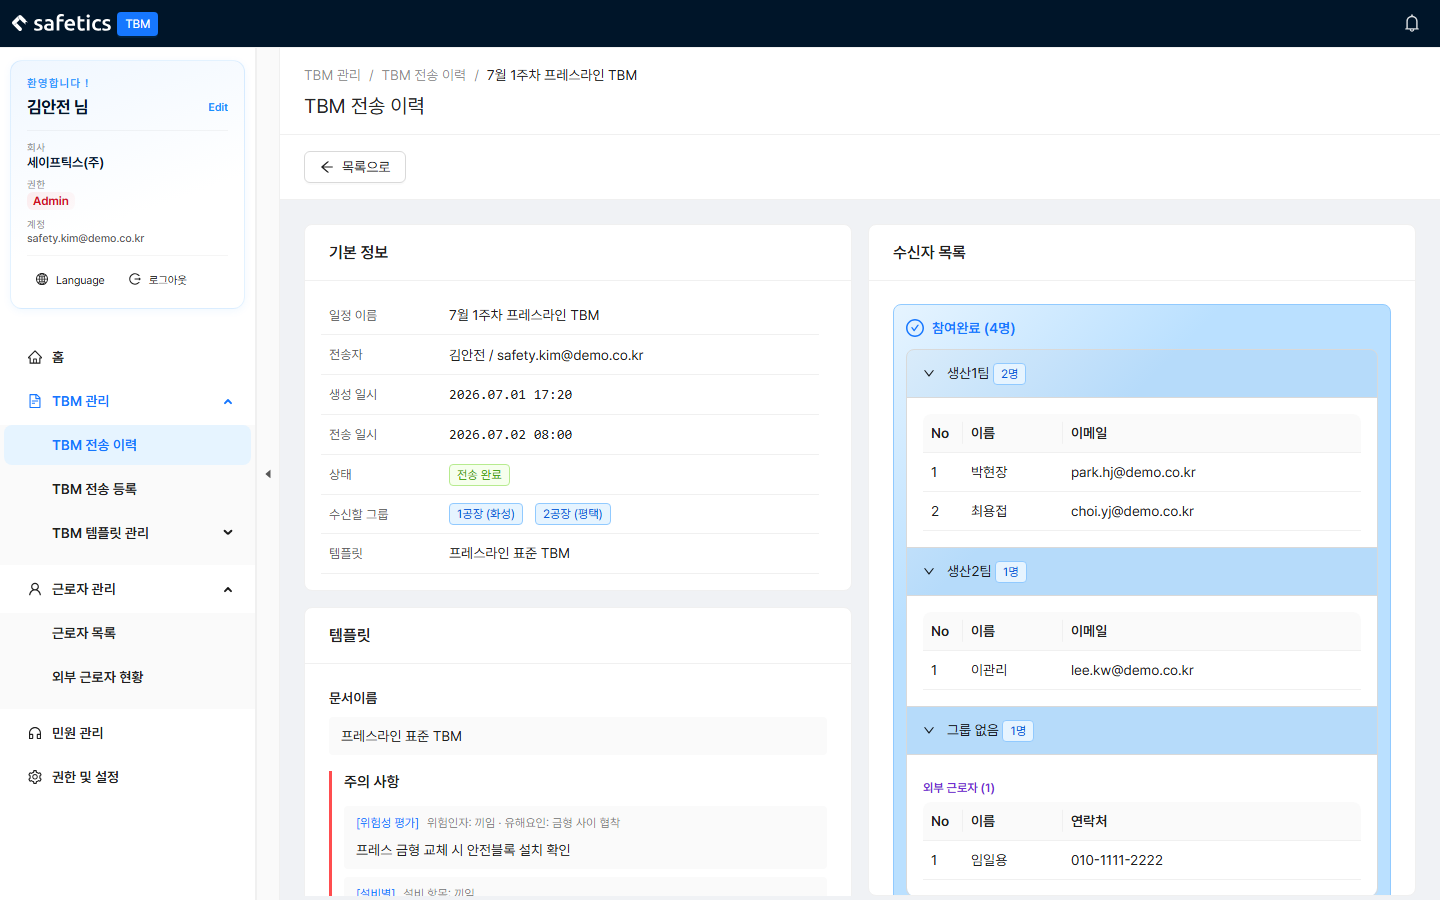This screenshot has height=900, width=1440.
Task: Click the Edit profile link
Action: coord(218,107)
